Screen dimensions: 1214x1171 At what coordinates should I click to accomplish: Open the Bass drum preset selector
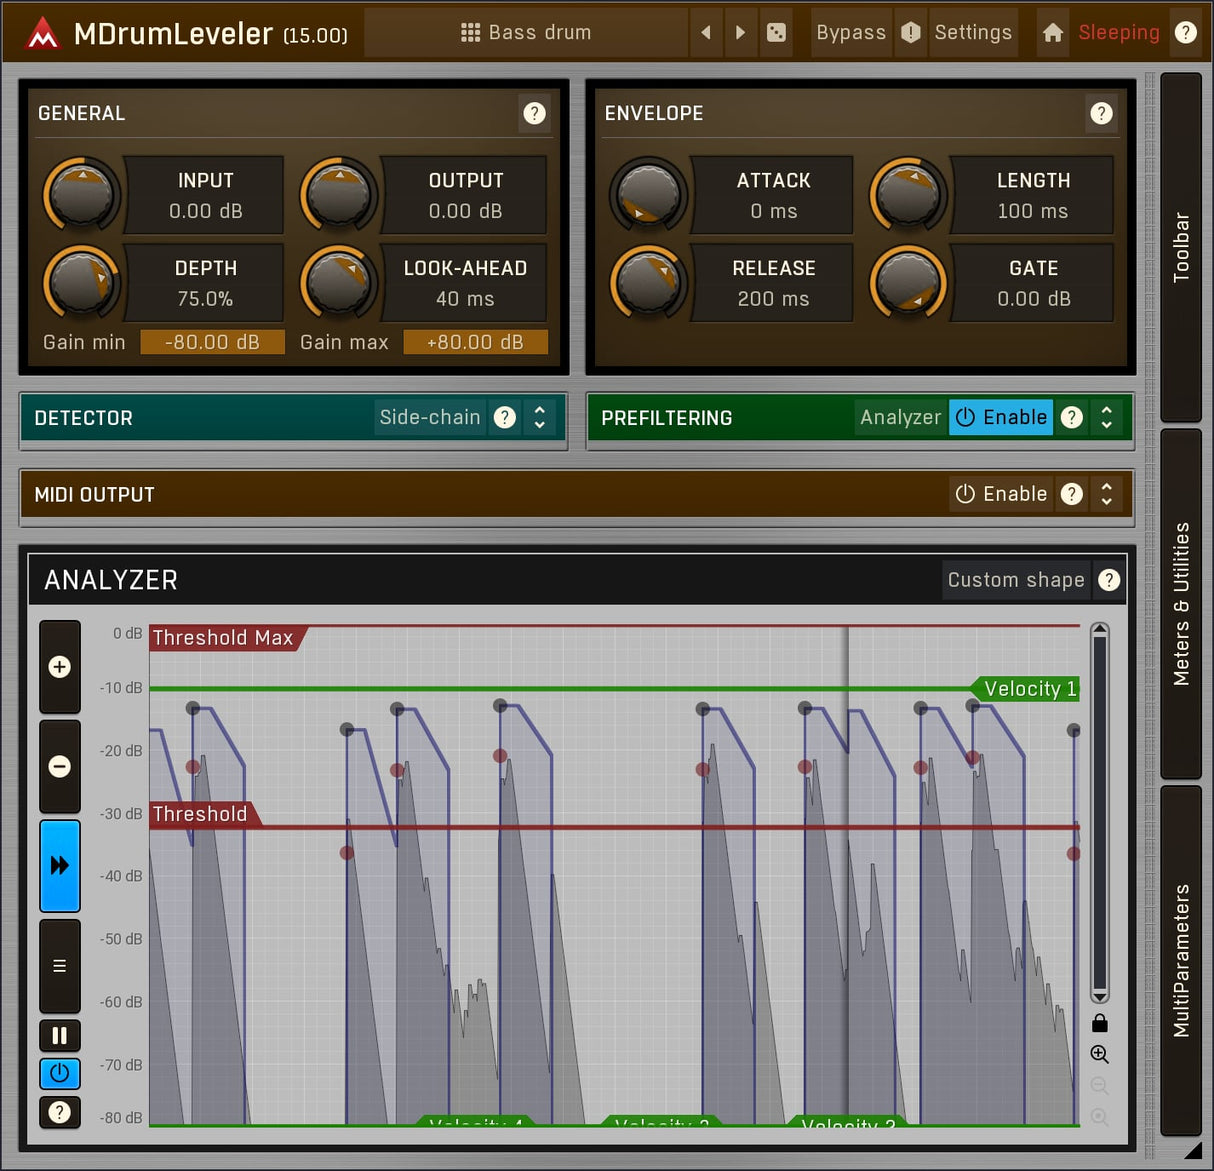(526, 33)
